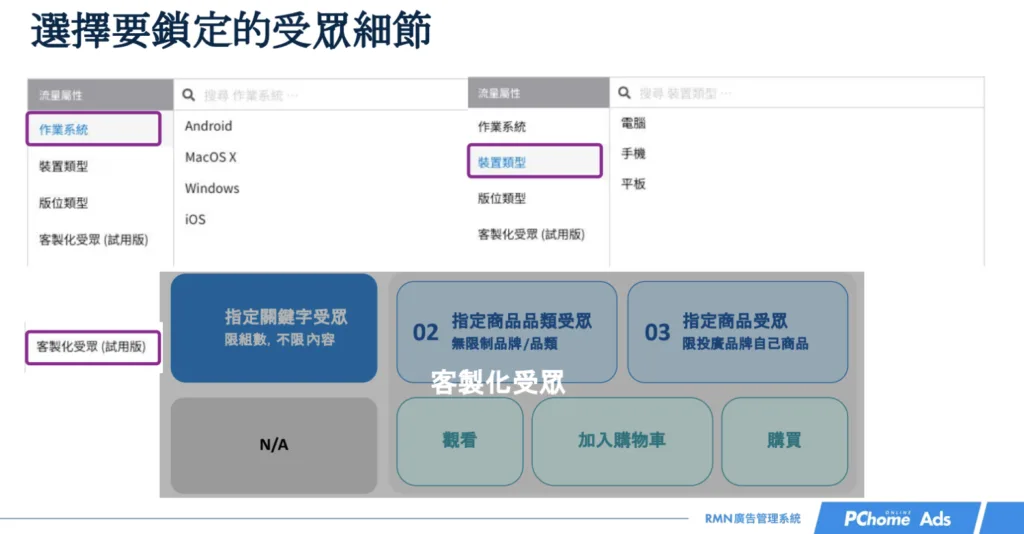Select the purple-outlined 作業系統 category
Viewport: 1024px width, 534px height.
pyautogui.click(x=93, y=130)
